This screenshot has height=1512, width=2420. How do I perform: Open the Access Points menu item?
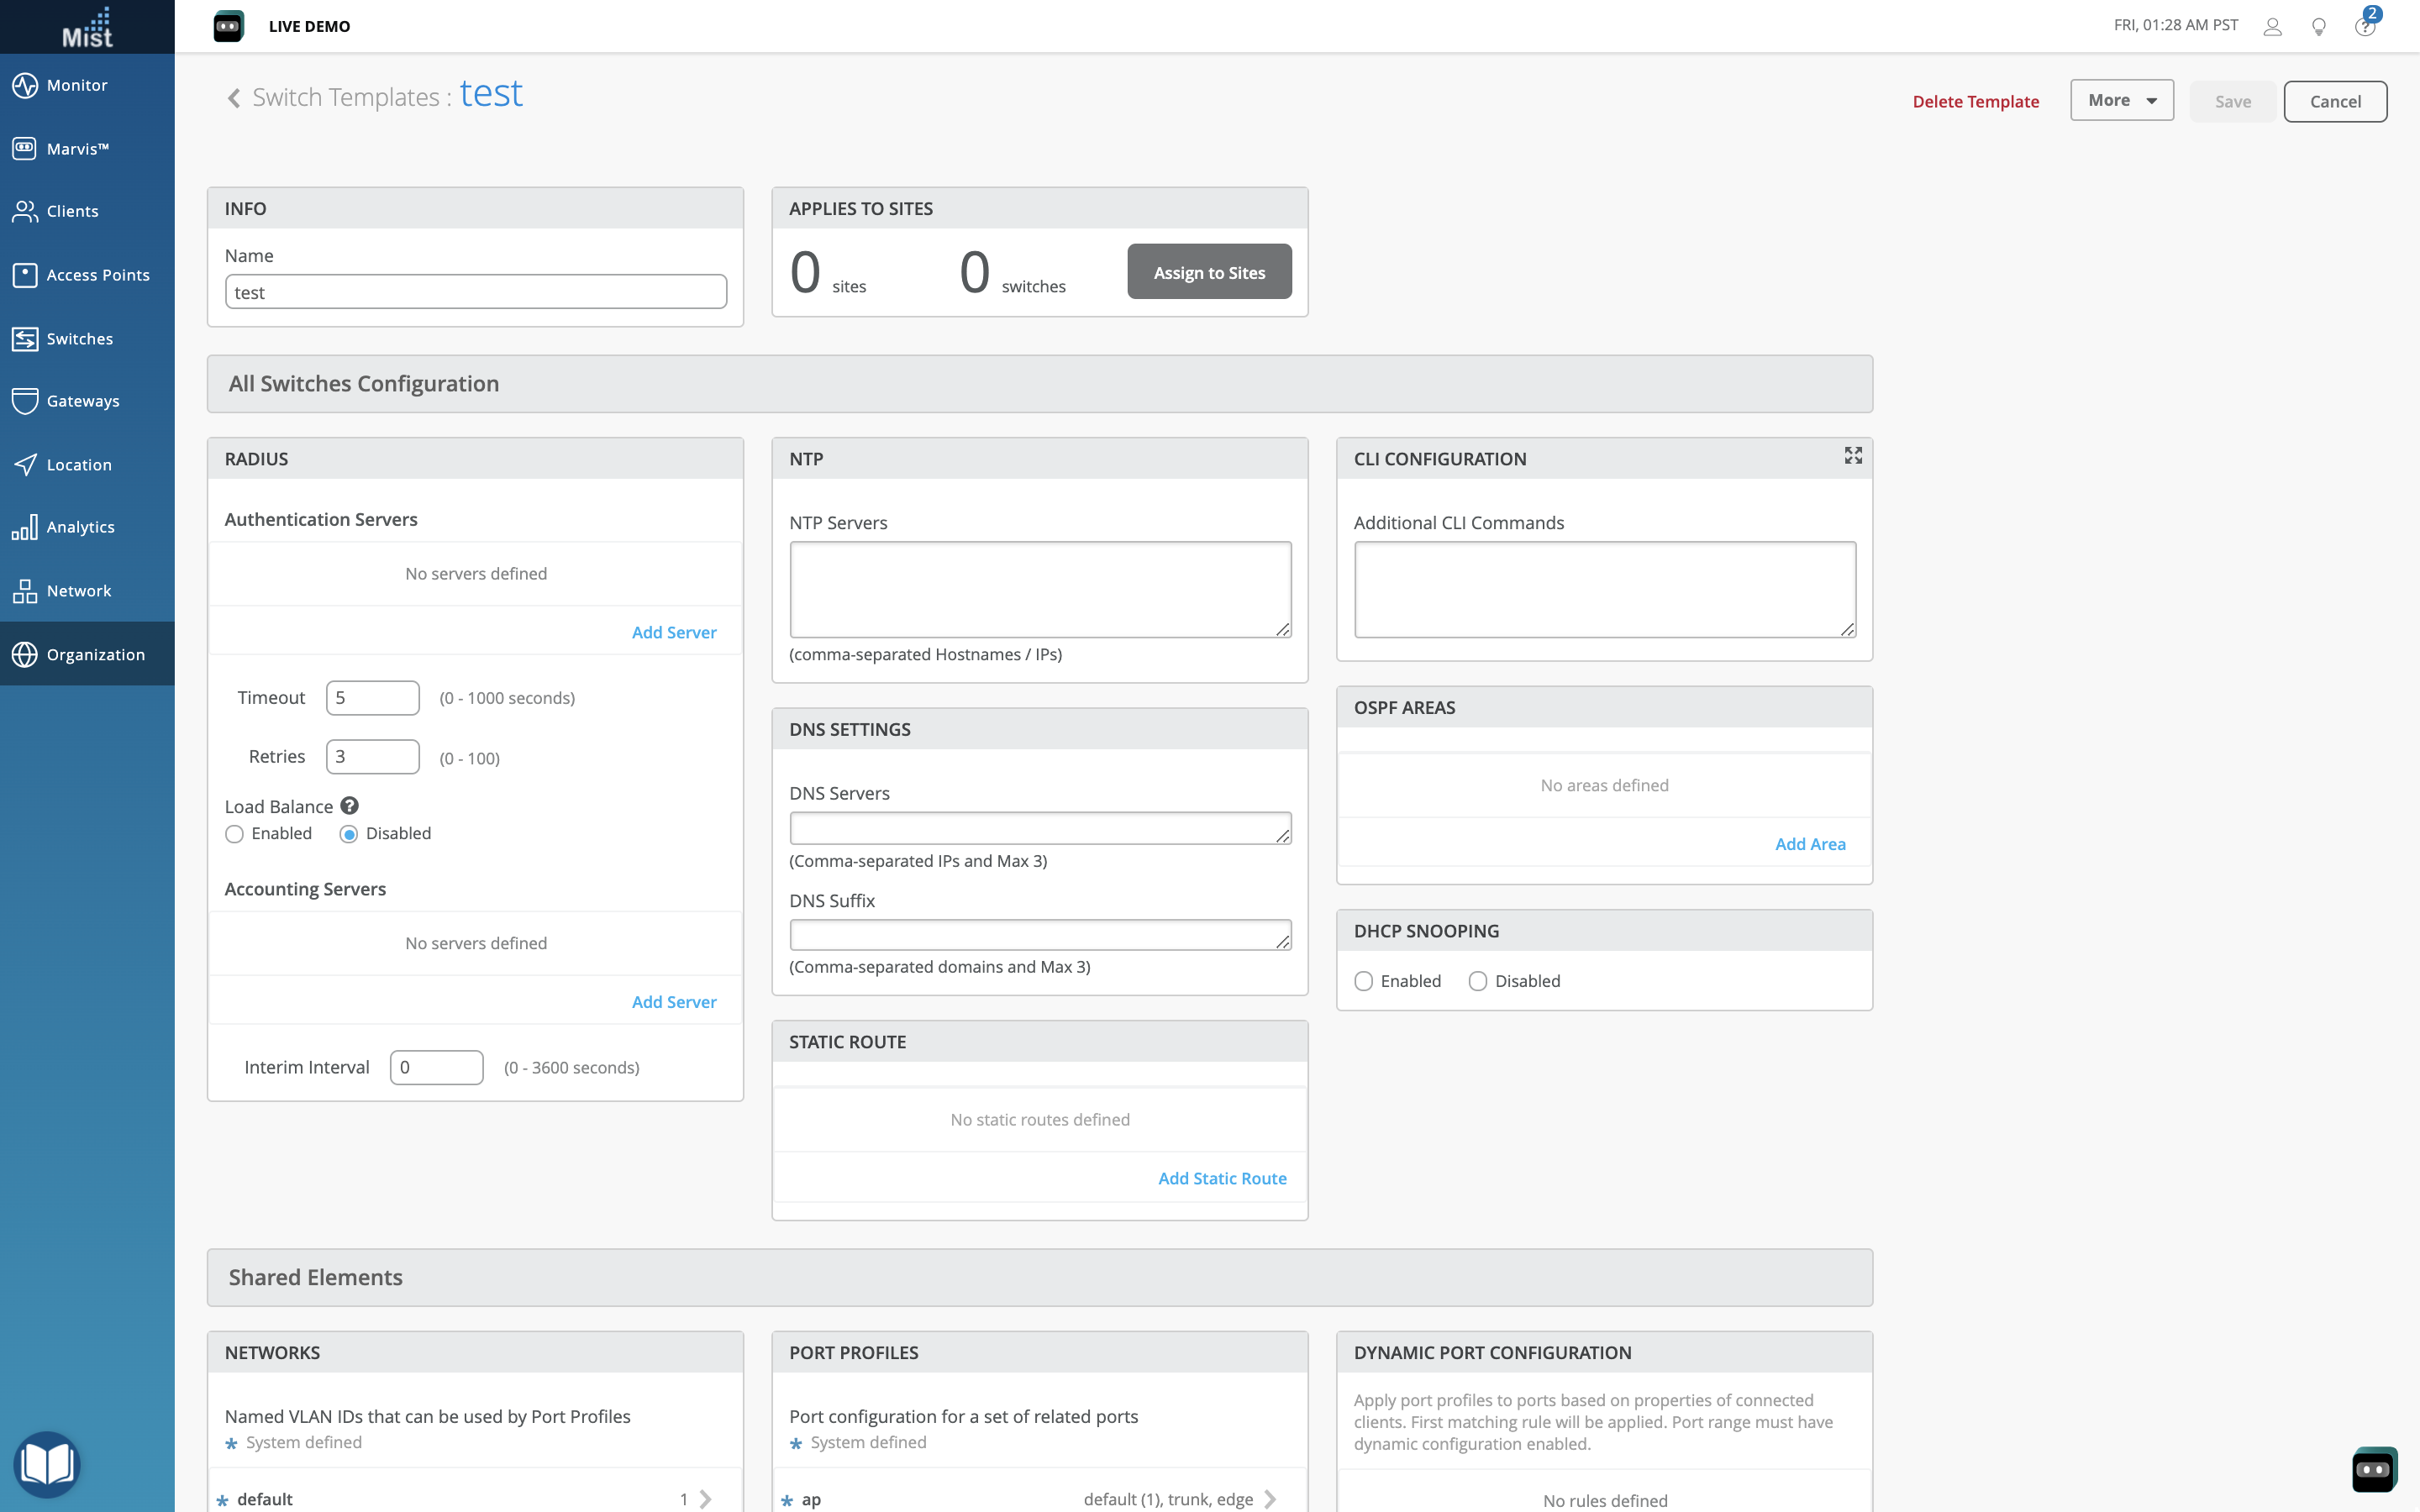click(97, 274)
